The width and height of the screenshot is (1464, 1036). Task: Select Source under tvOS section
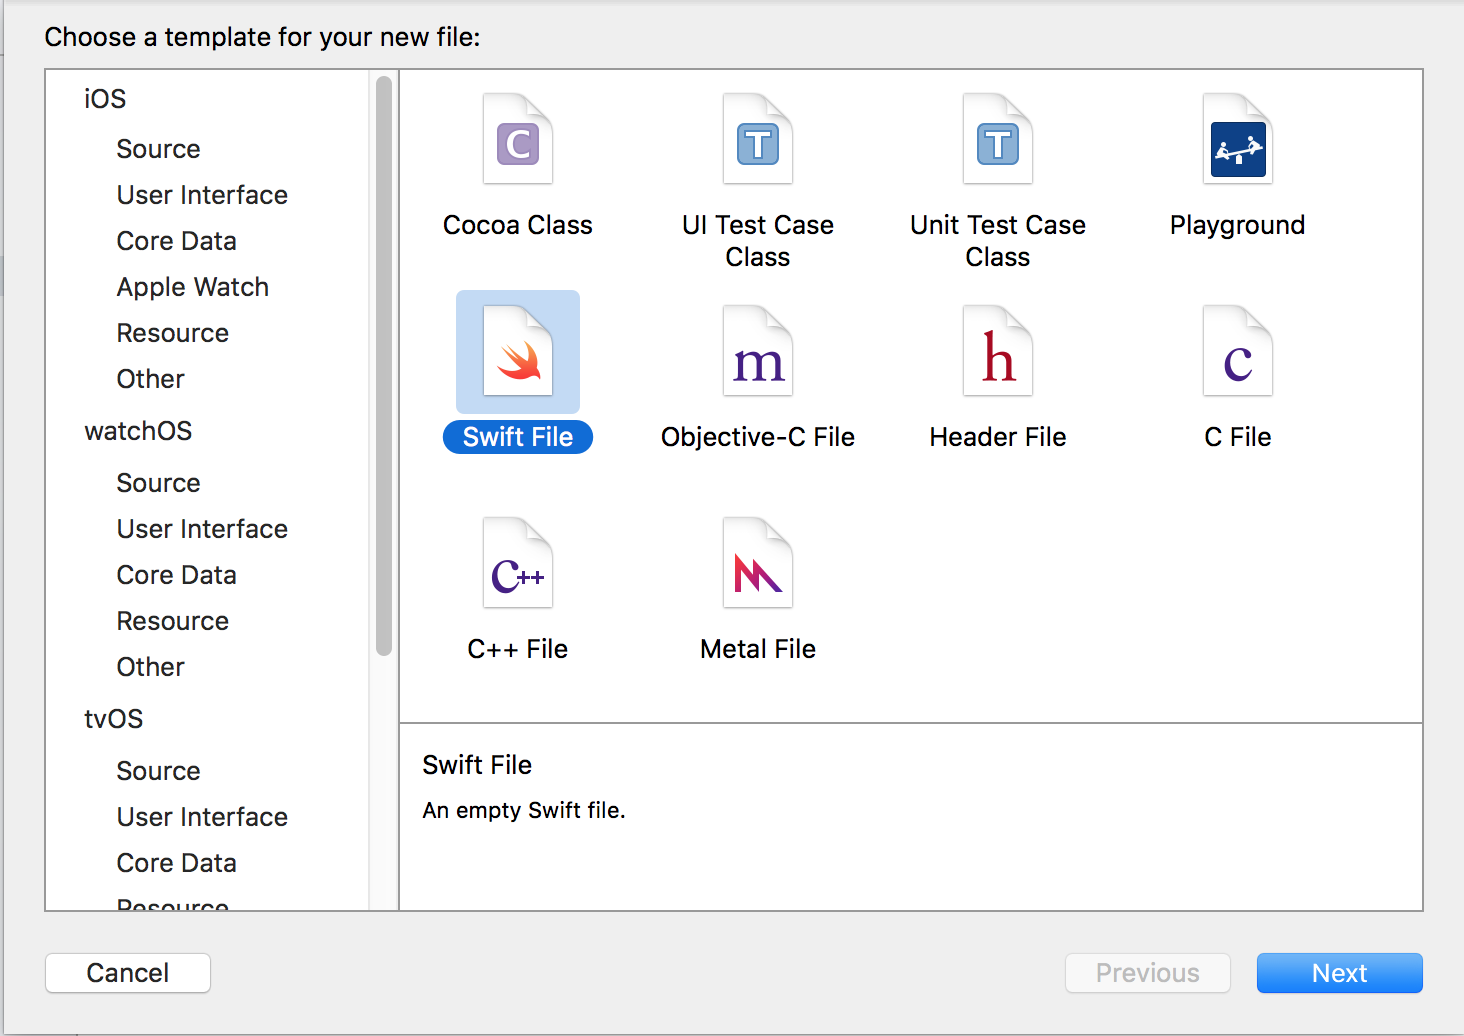[x=158, y=771]
